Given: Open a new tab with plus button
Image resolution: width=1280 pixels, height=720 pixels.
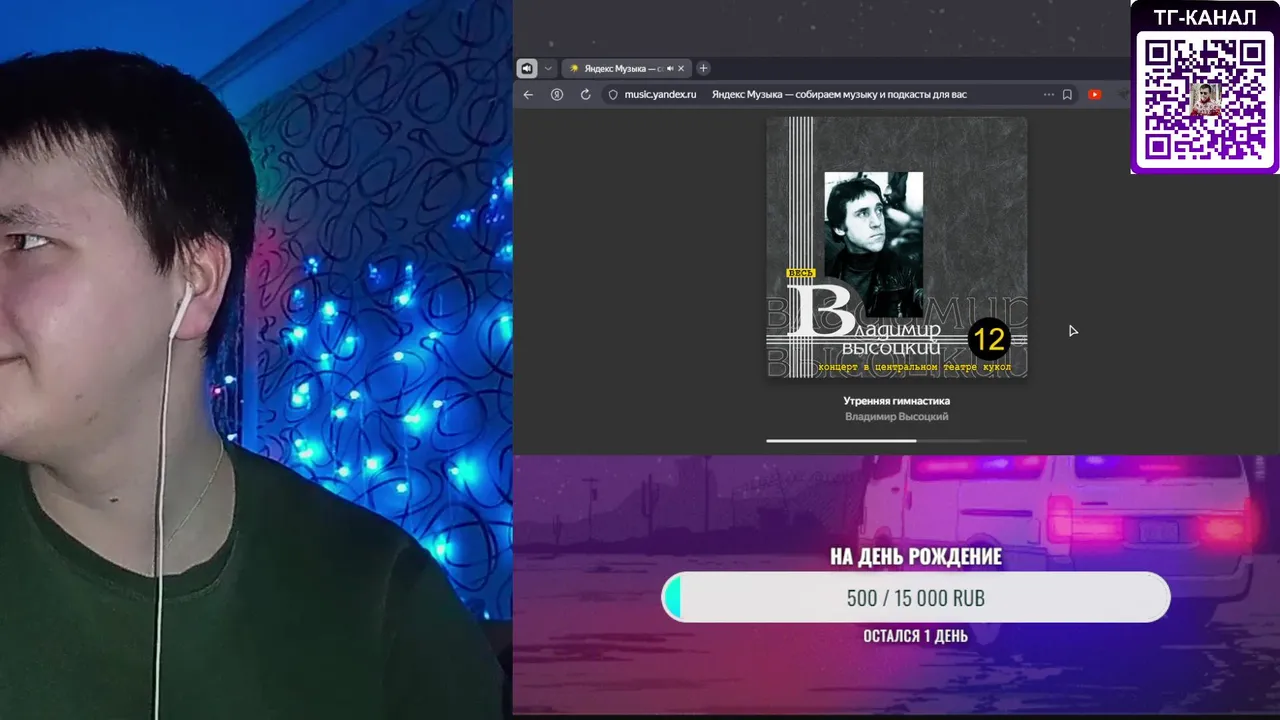Looking at the screenshot, I should (x=703, y=68).
